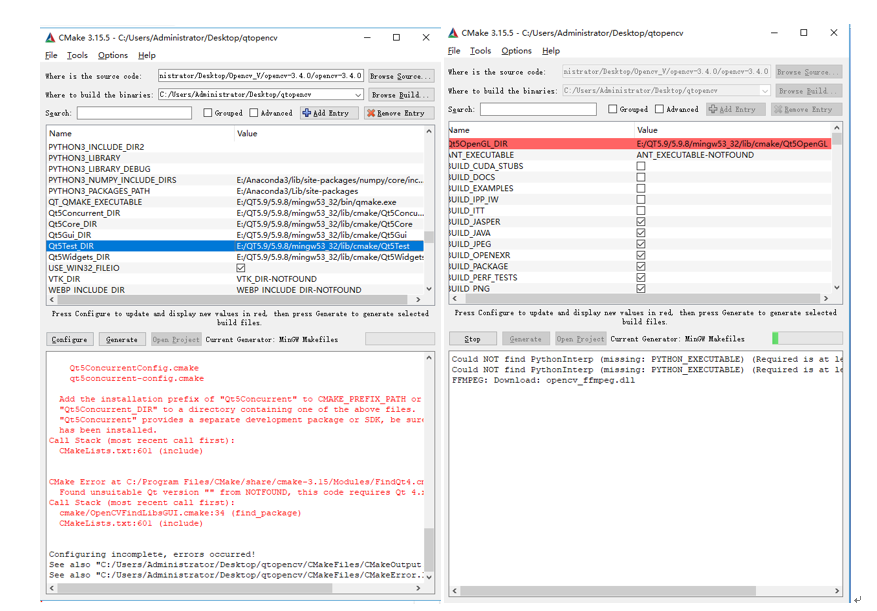Enable the BUILD_EXAMPLES checkbox

coord(641,189)
